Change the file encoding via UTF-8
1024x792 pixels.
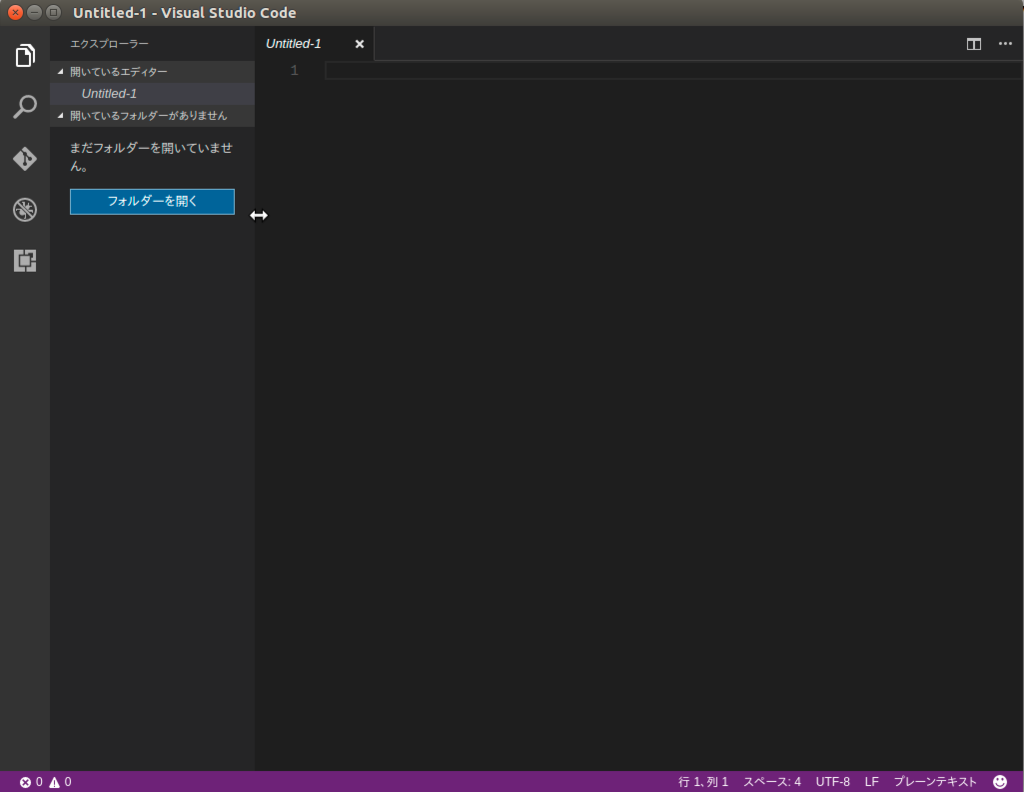pyautogui.click(x=833, y=782)
